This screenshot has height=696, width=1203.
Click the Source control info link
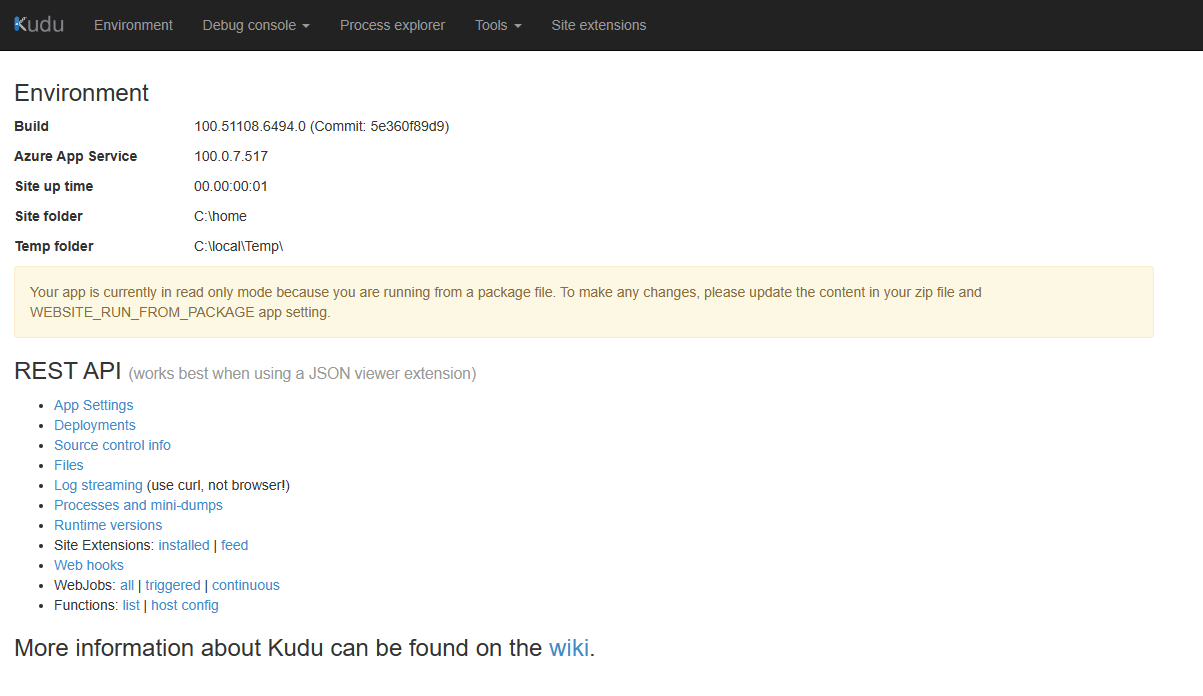coord(112,445)
